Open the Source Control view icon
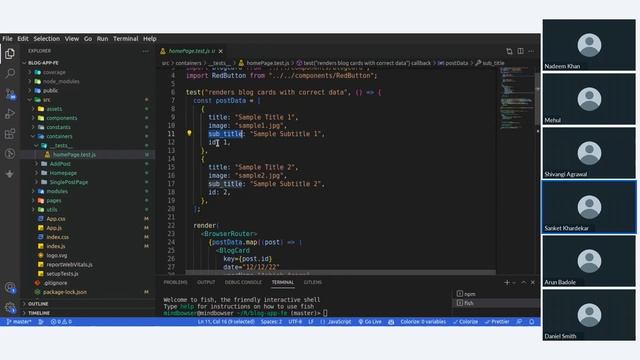Viewport: 640px width, 360px height. coord(10,94)
